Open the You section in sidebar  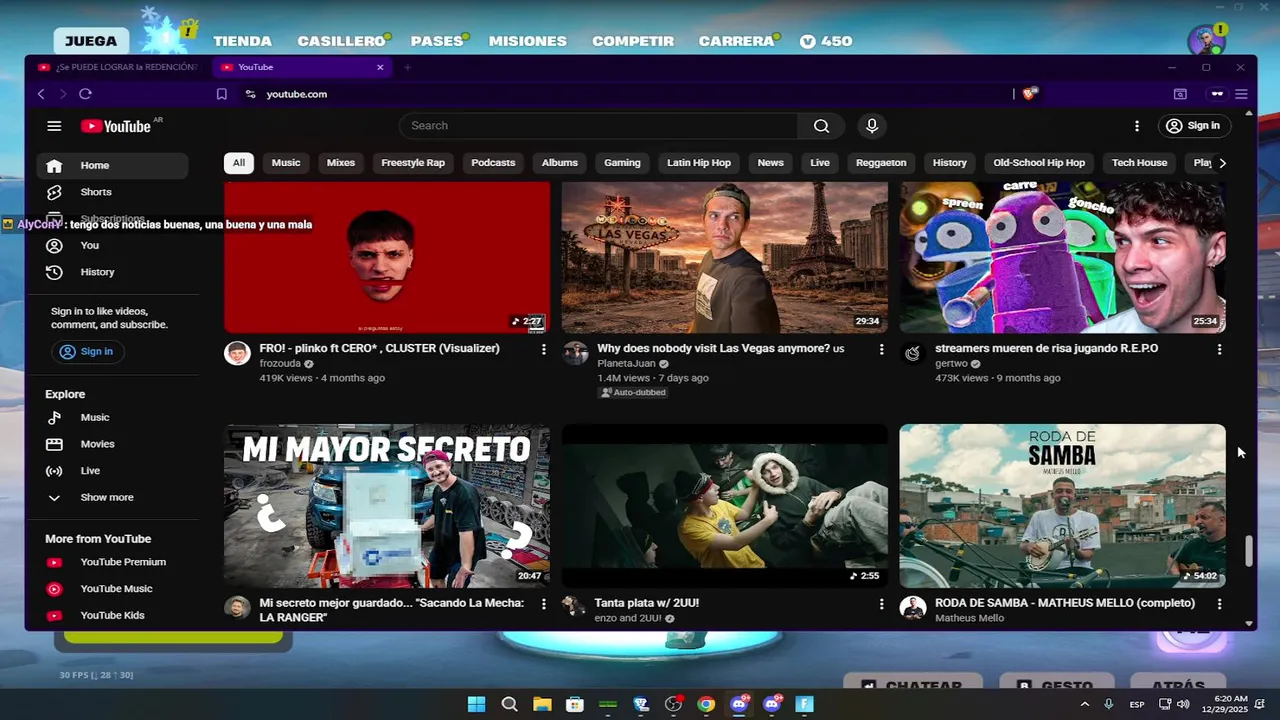pyautogui.click(x=112, y=245)
